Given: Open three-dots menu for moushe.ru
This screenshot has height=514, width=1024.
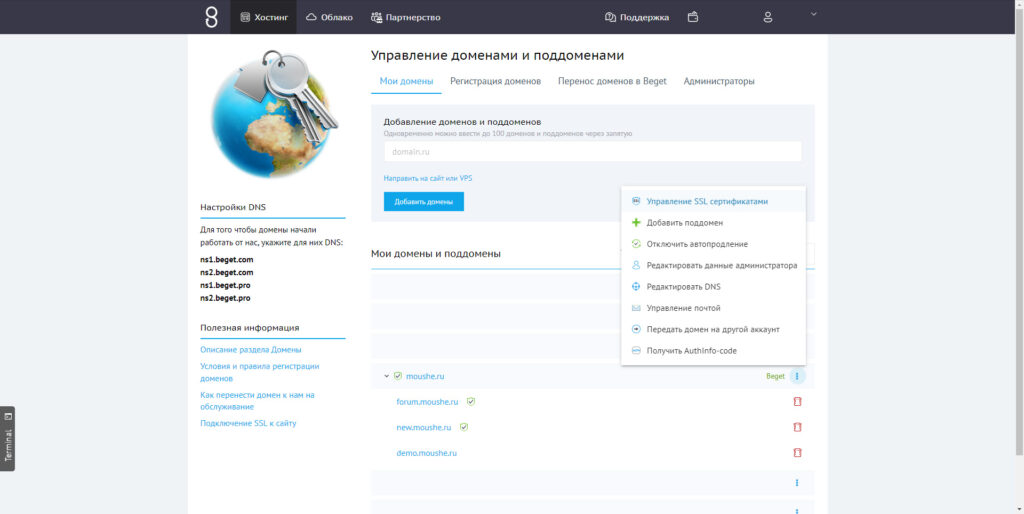Looking at the screenshot, I should pos(797,376).
